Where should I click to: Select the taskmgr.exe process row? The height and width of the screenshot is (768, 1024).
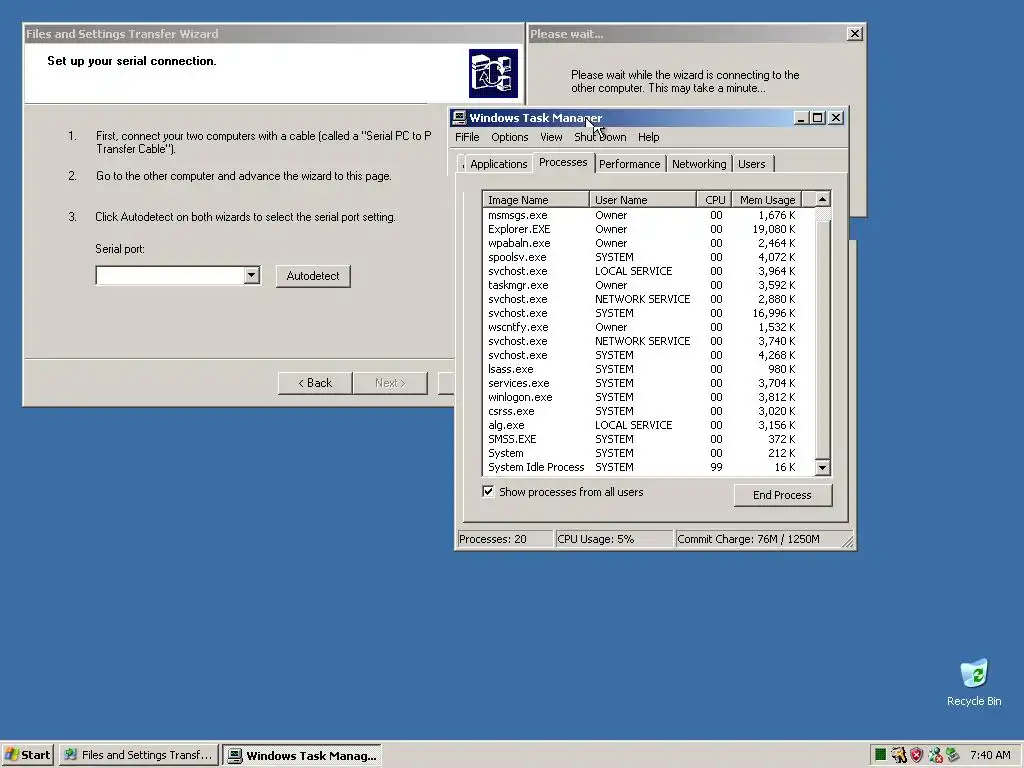coord(648,285)
